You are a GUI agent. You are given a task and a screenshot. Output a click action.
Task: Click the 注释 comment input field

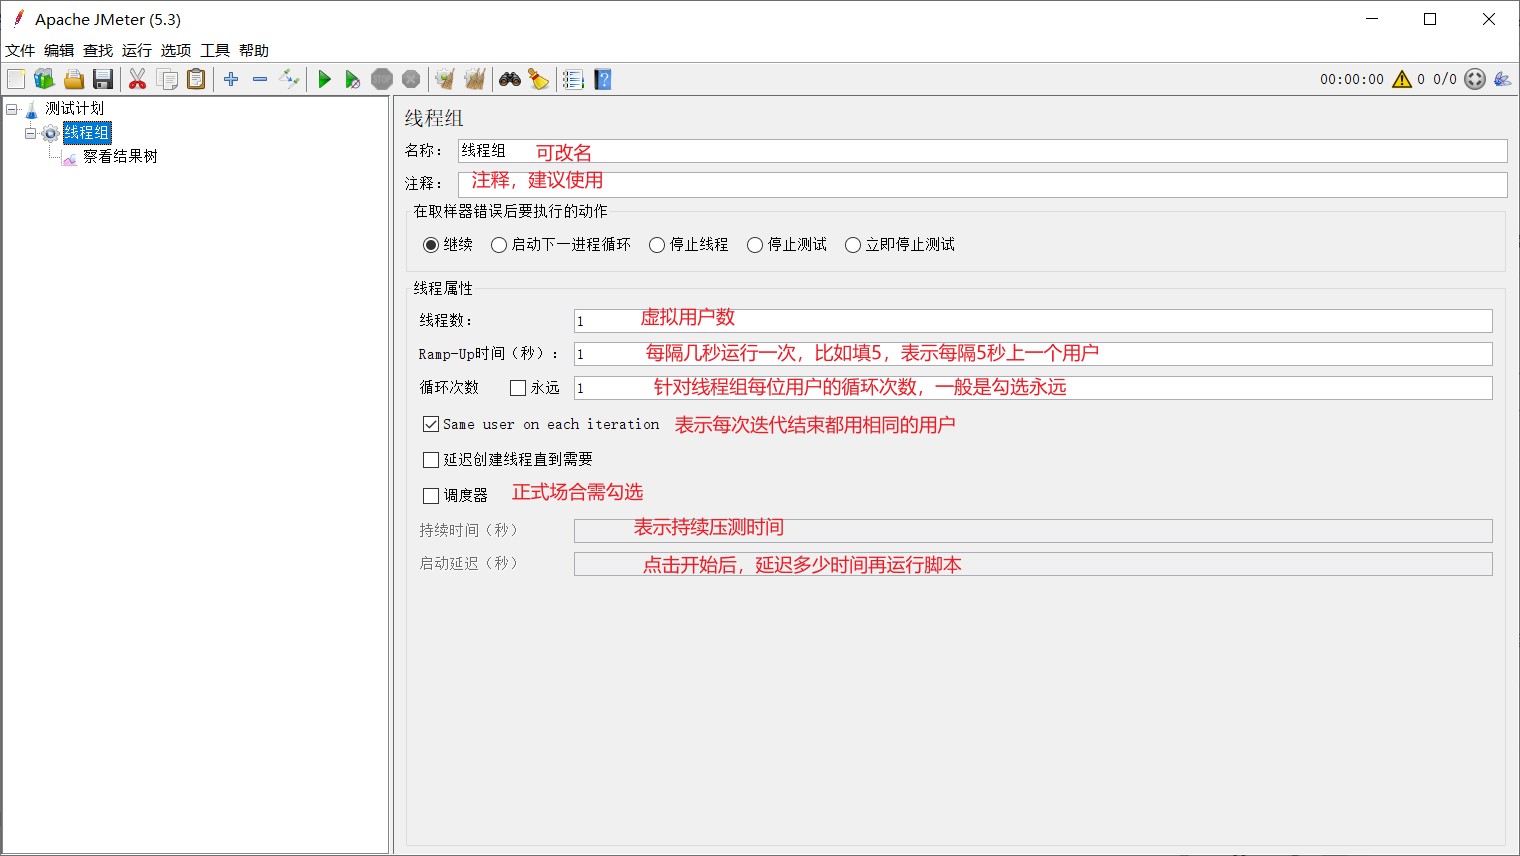pyautogui.click(x=982, y=184)
